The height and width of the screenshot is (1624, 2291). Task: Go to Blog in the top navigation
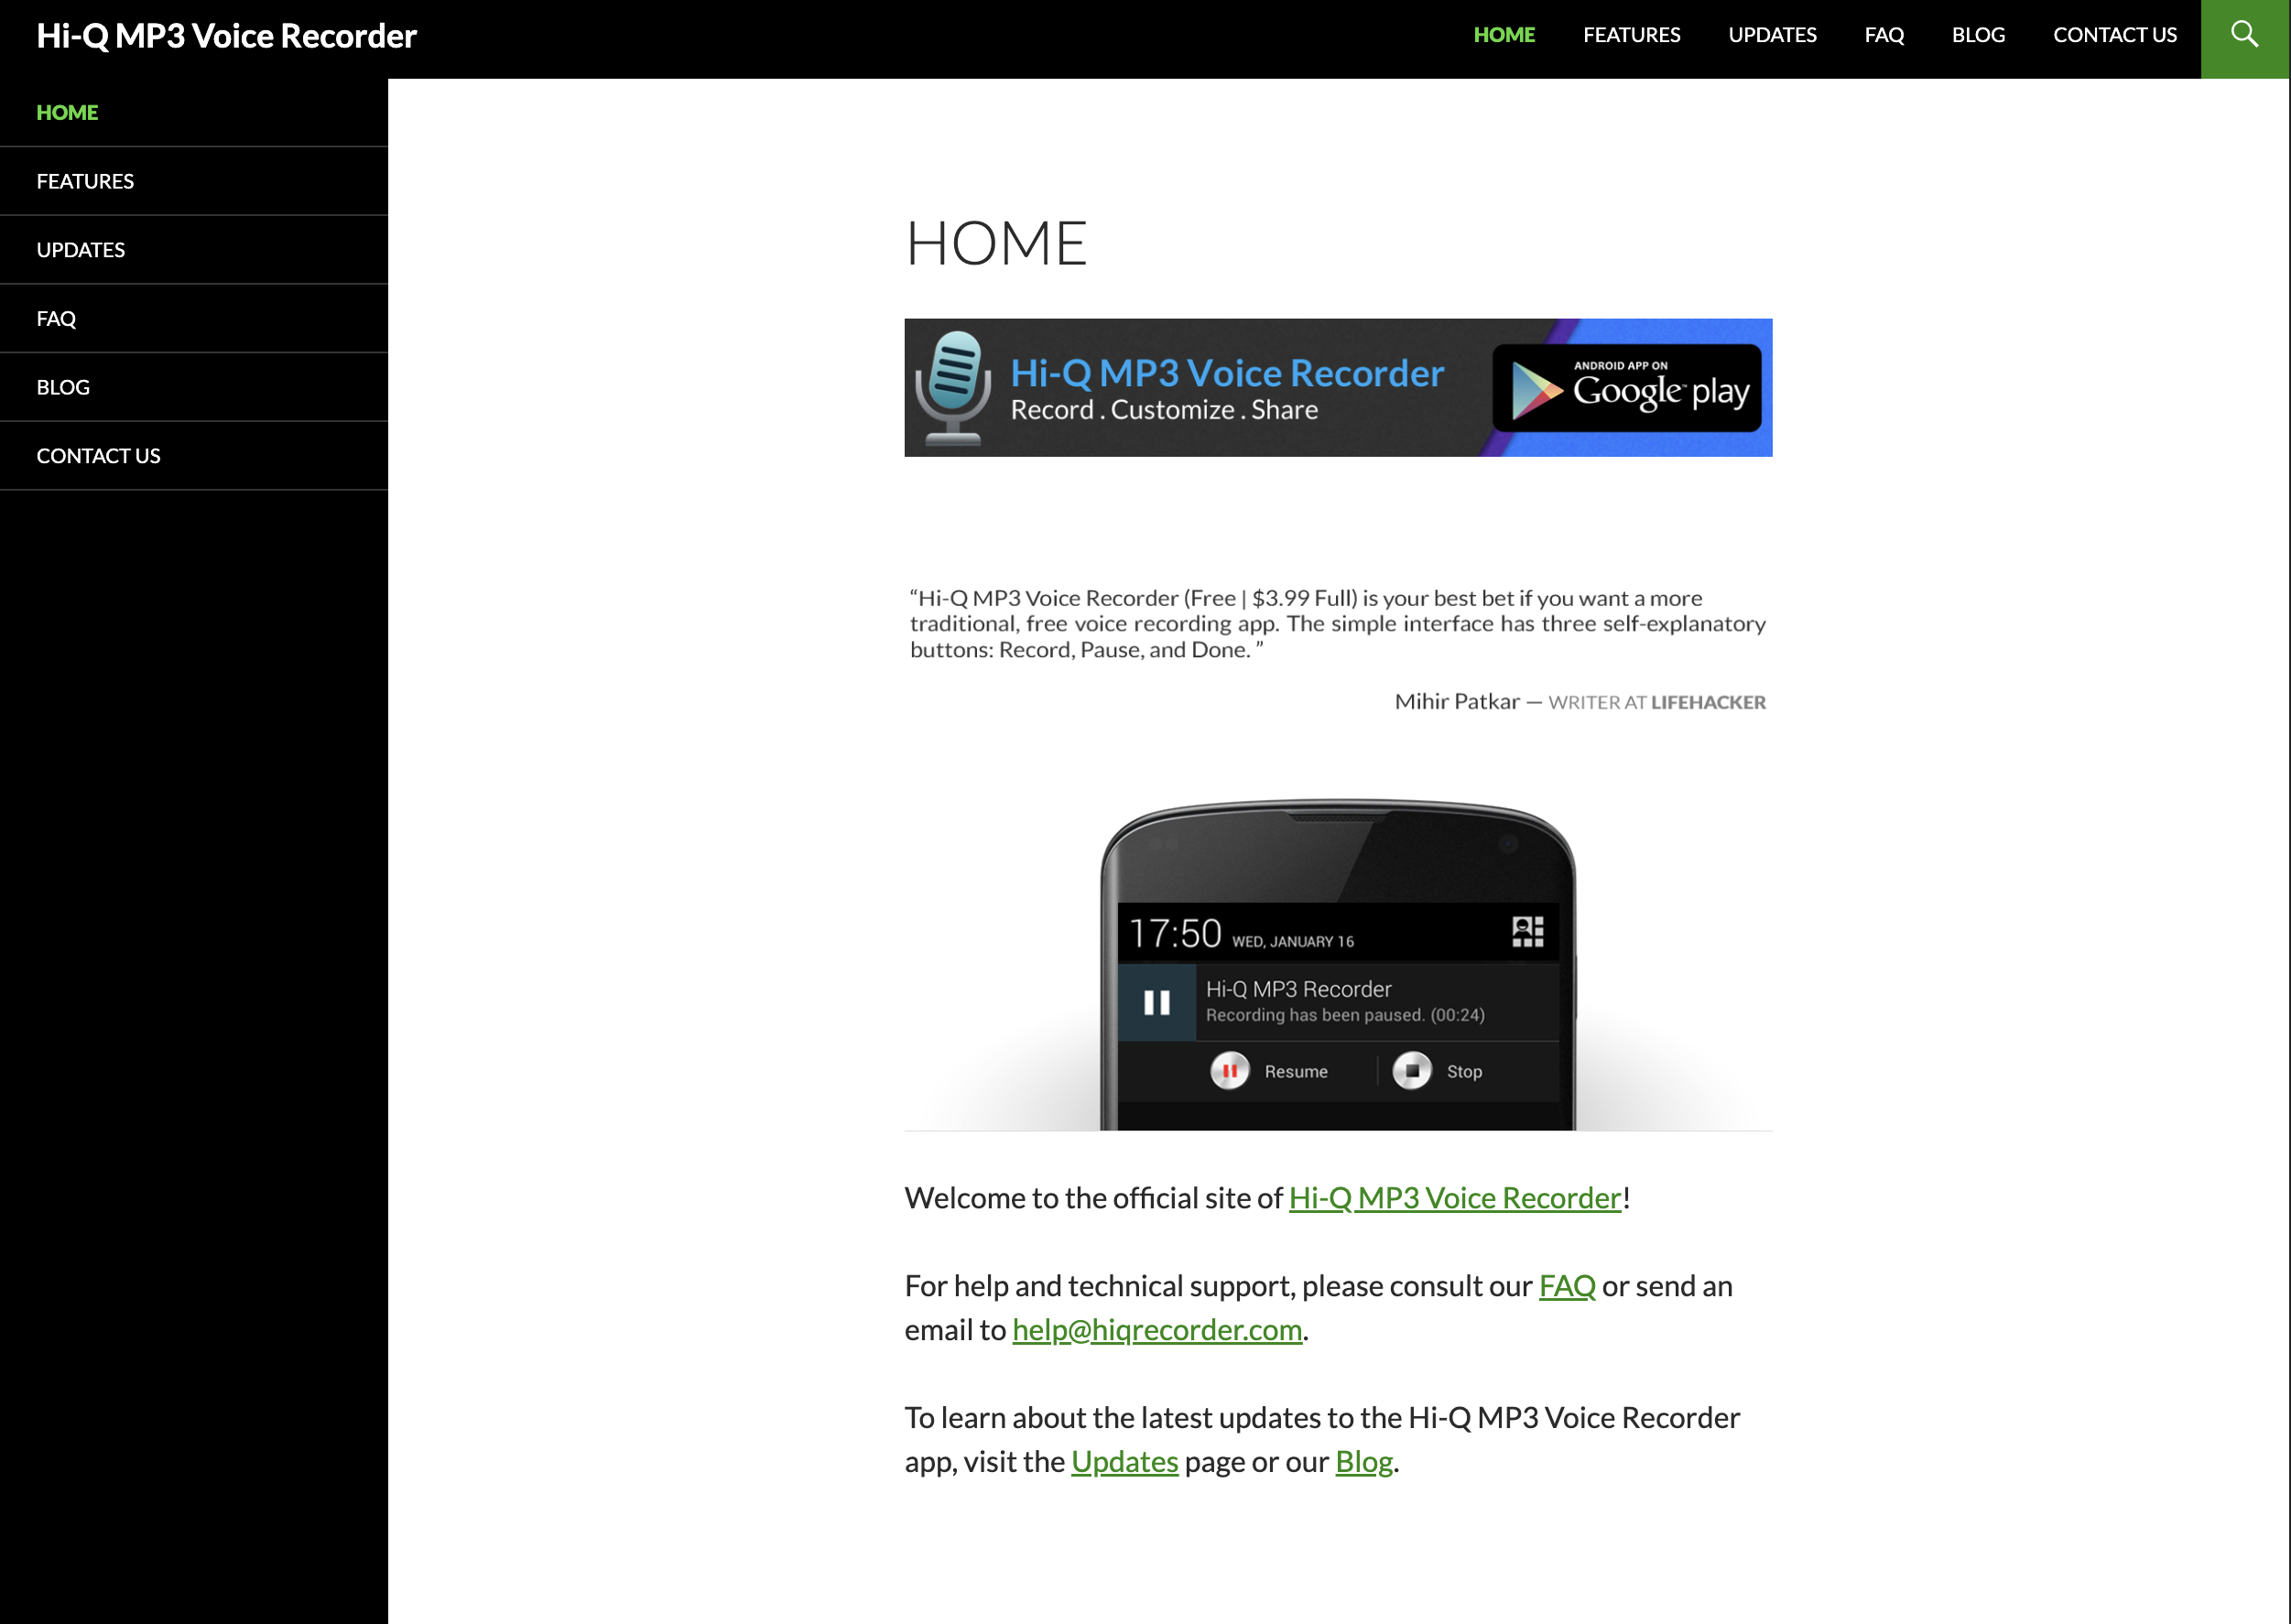coord(1978,36)
